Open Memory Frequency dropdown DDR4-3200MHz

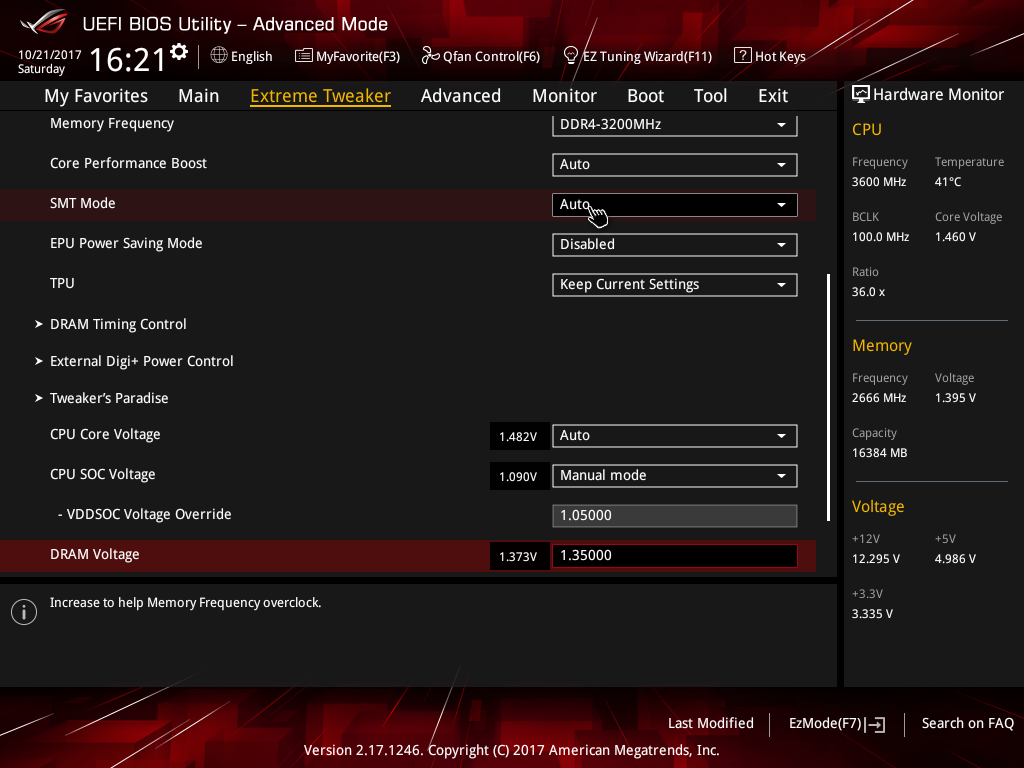(675, 124)
